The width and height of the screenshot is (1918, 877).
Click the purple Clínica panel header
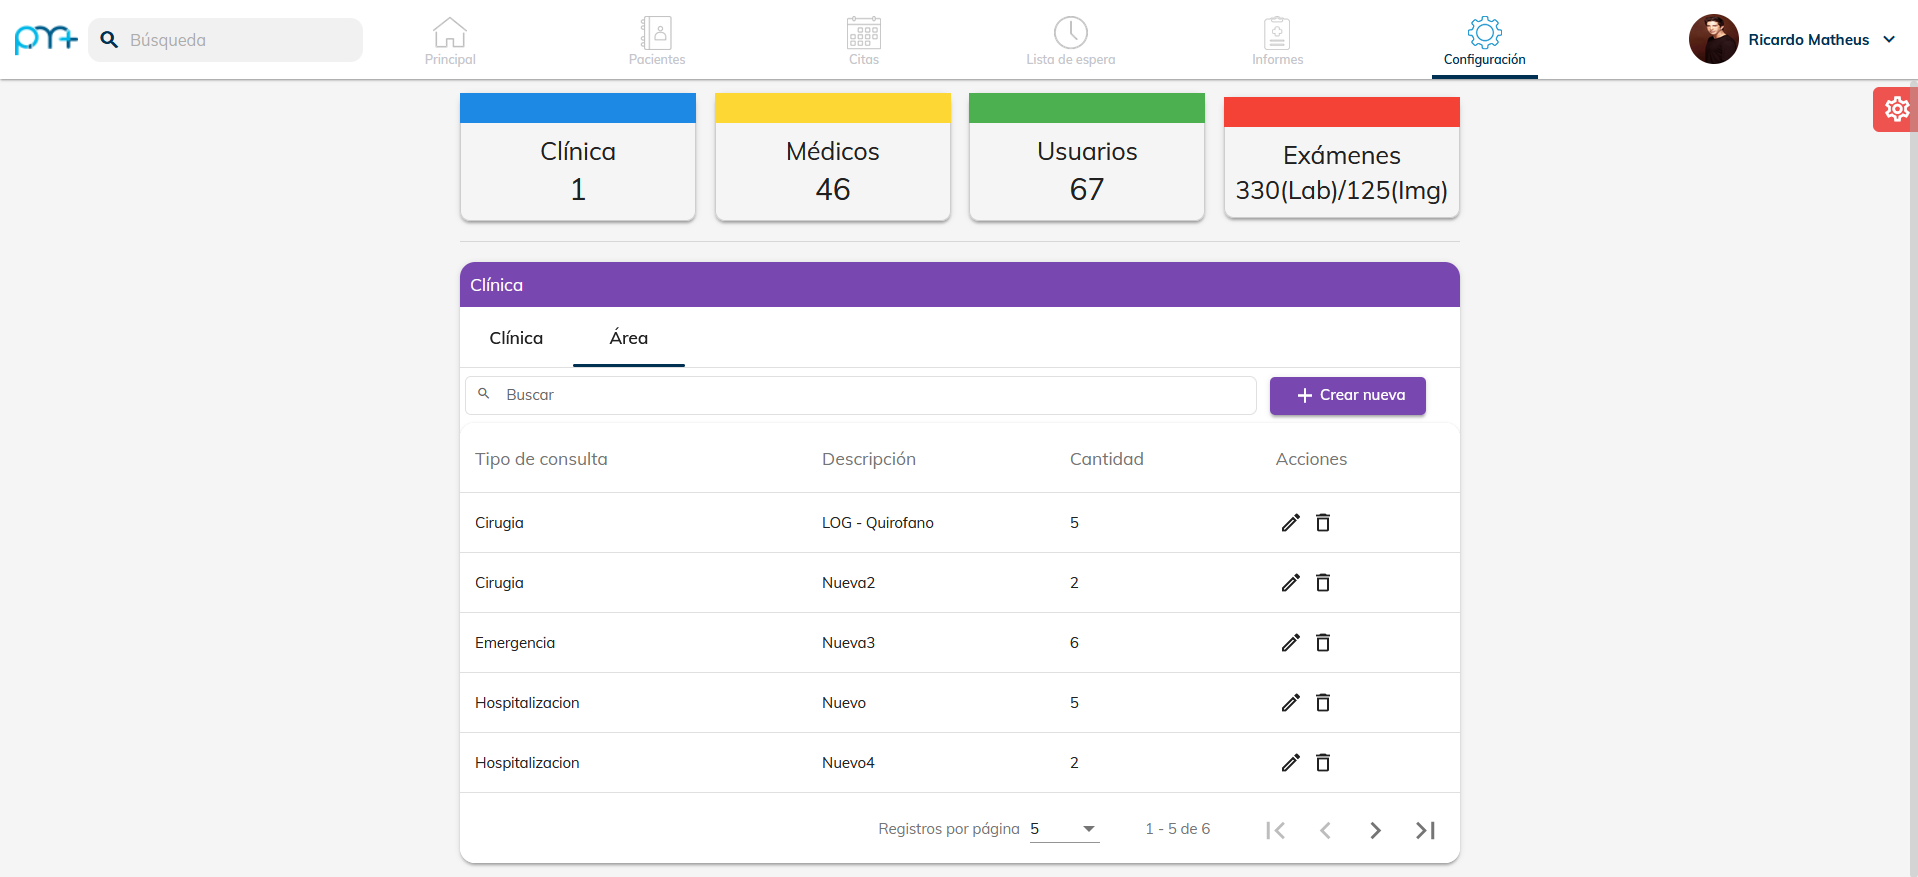pyautogui.click(x=960, y=285)
